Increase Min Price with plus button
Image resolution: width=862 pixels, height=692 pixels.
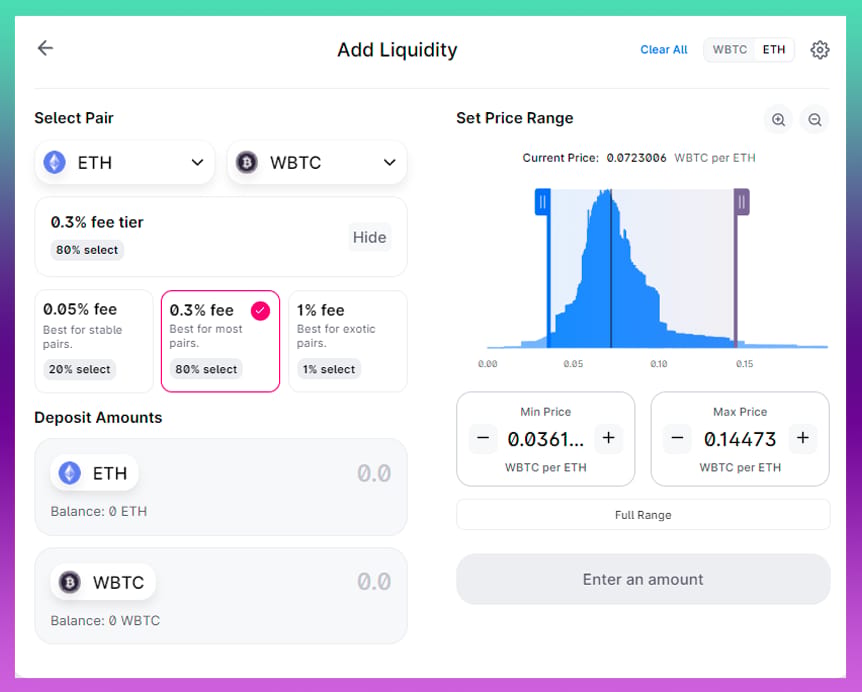click(609, 438)
